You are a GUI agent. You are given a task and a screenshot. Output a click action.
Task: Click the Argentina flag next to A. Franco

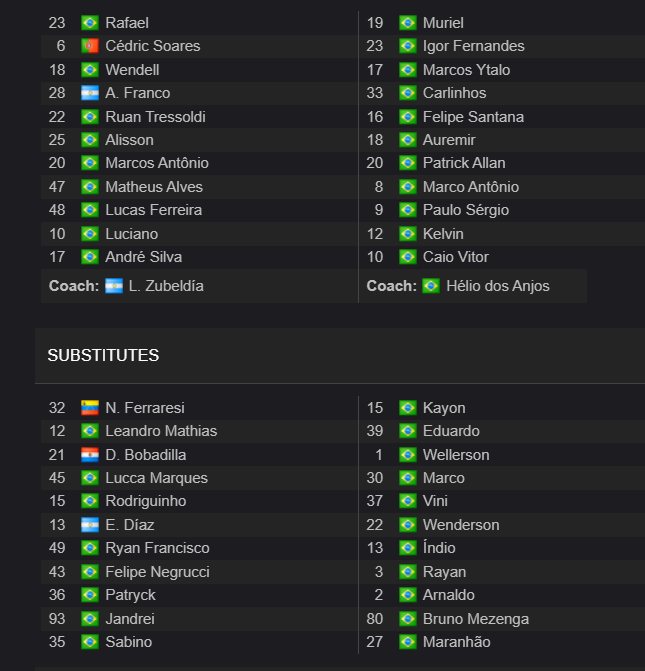point(90,93)
